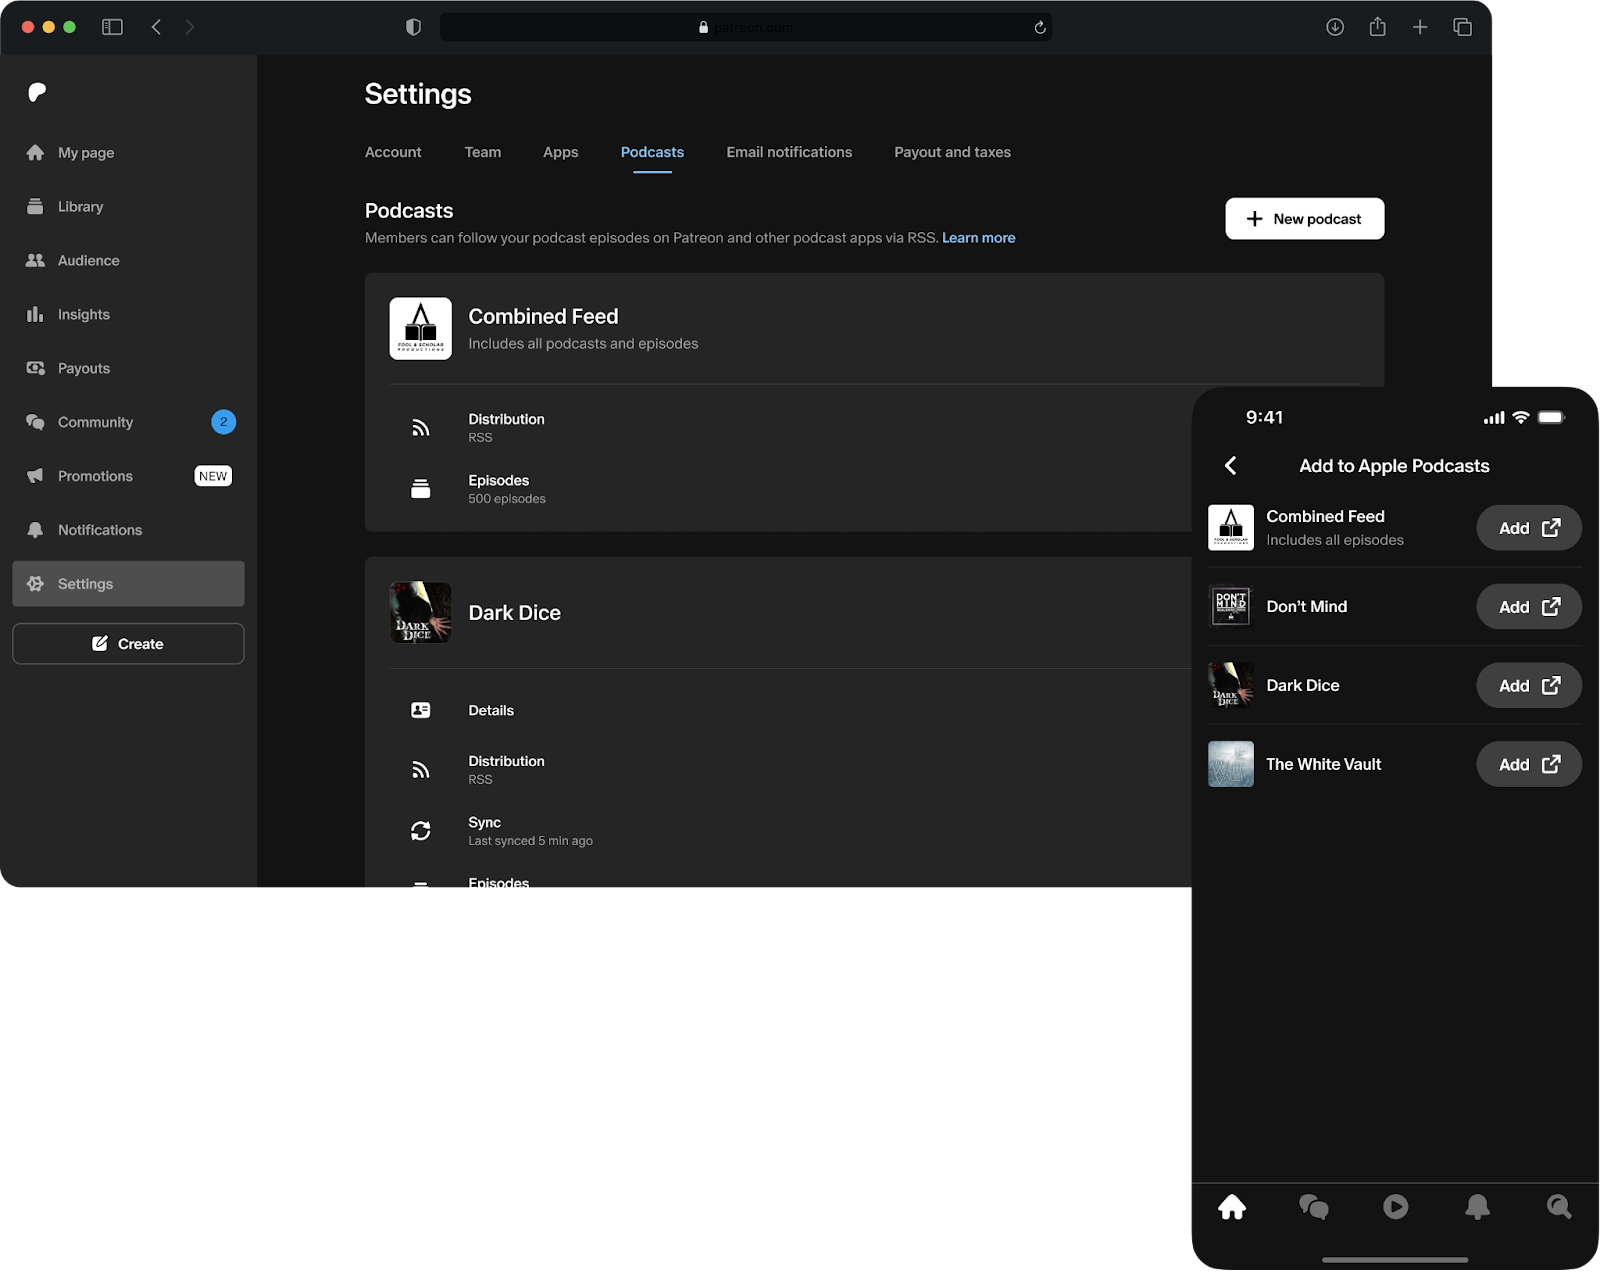Tap the mobile home tab icon
Screen dimensions: 1600x1277
[x=1232, y=1207]
